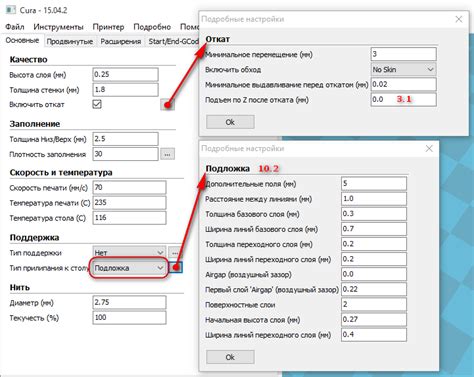Click the Airgap (воздушный зазор) field with 0.0
The image size is (474, 377).
click(x=374, y=274)
